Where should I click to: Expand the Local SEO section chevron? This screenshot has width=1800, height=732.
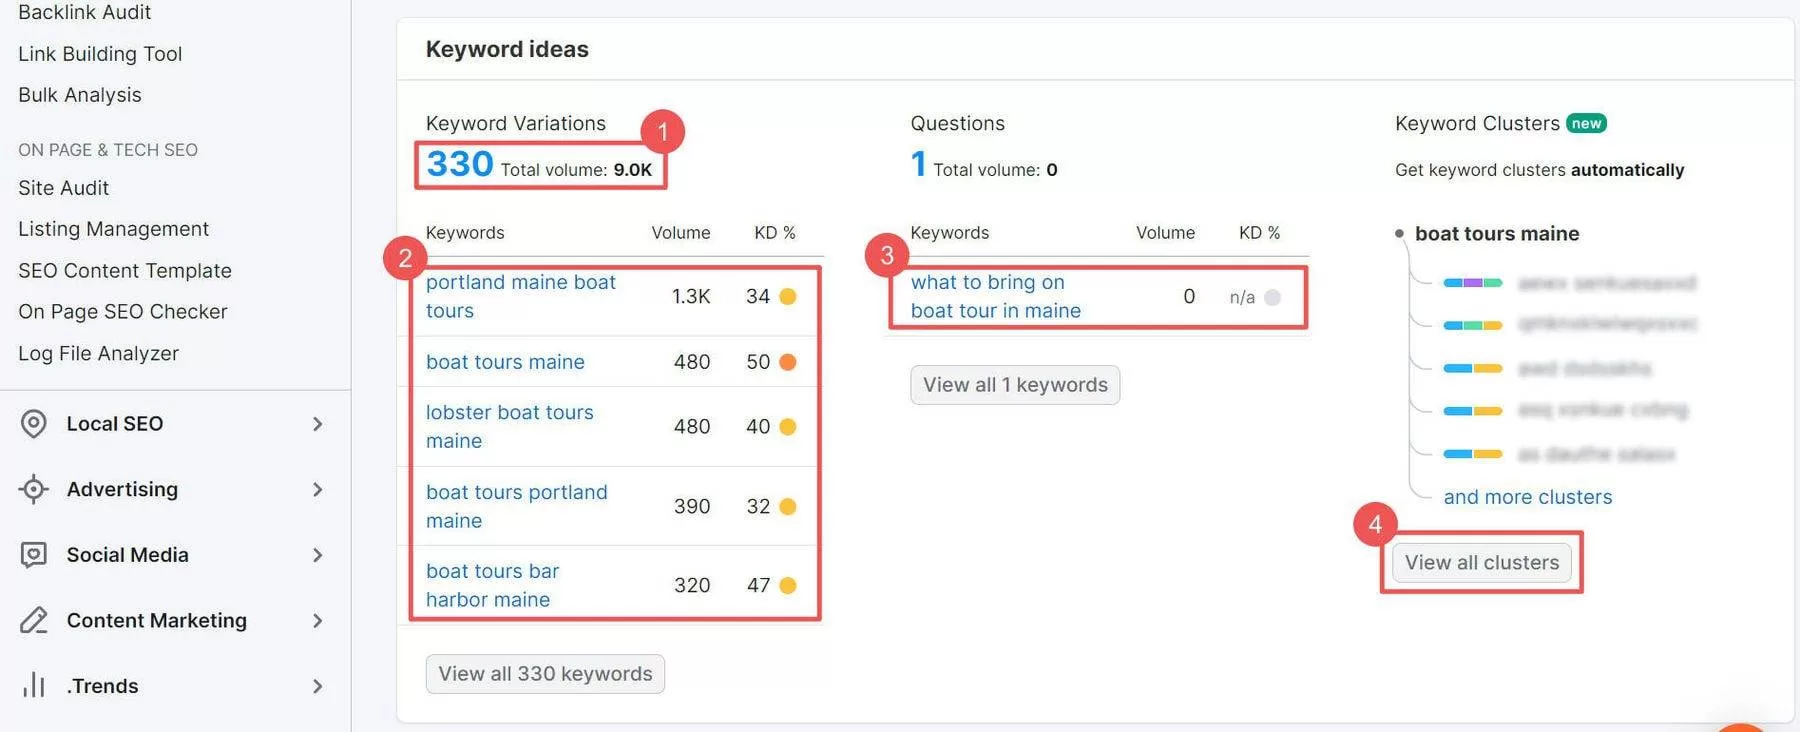click(318, 424)
